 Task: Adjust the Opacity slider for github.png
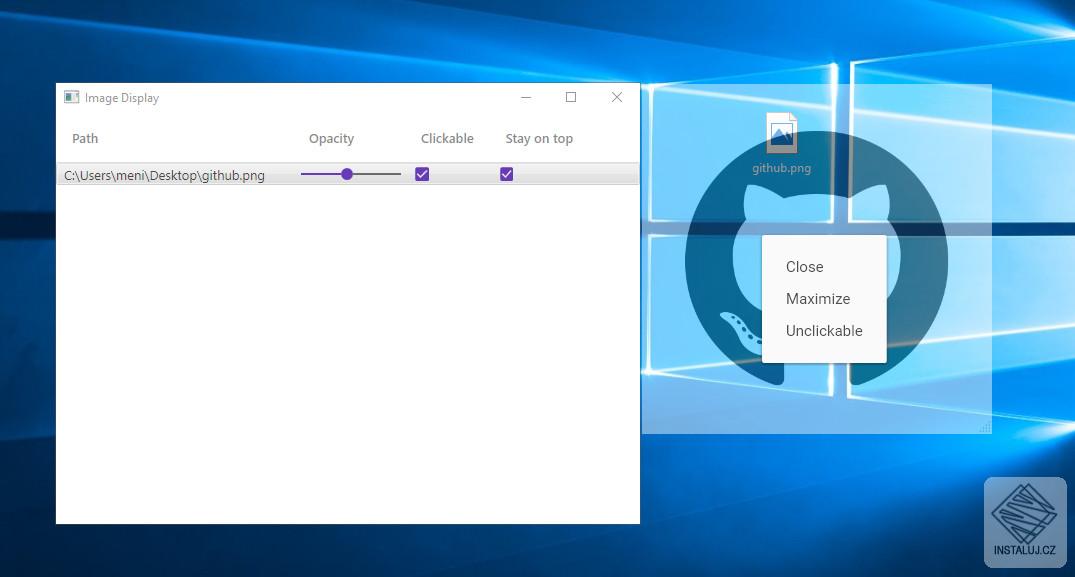pos(347,173)
